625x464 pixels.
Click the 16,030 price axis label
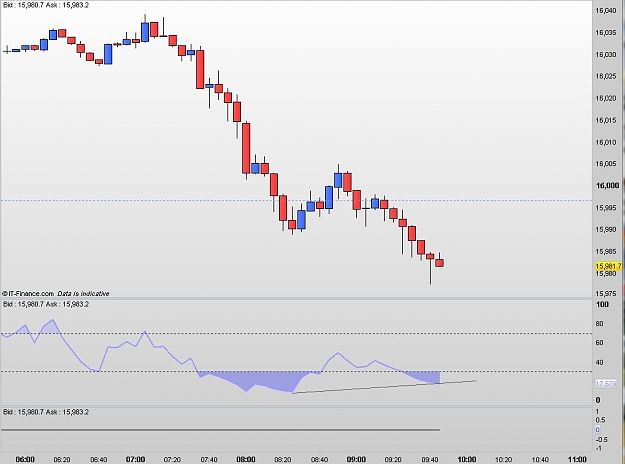point(606,55)
